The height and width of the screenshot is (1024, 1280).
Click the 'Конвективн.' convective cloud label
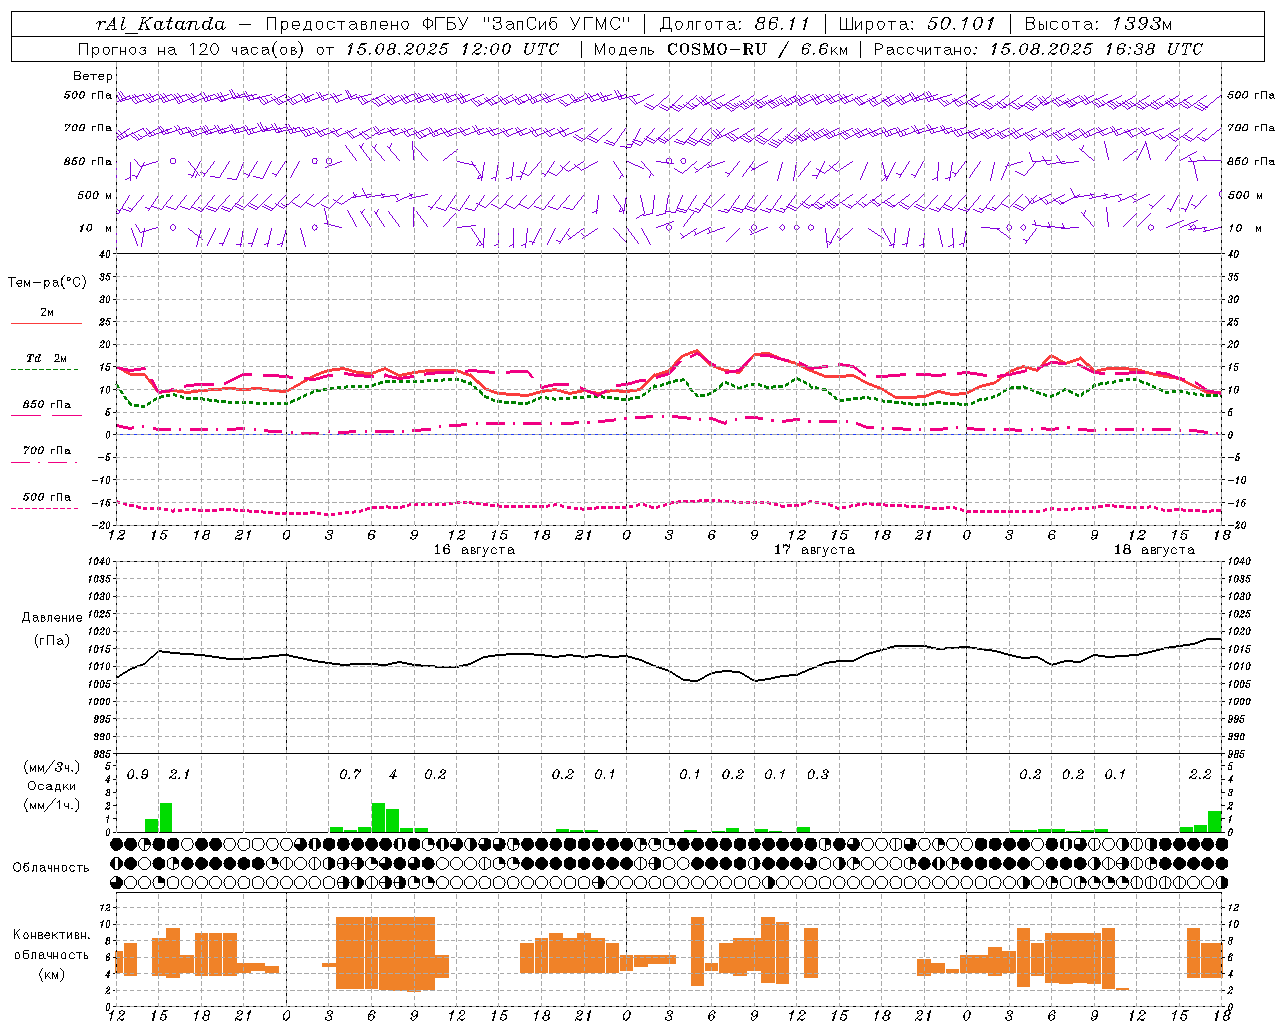click(x=52, y=935)
